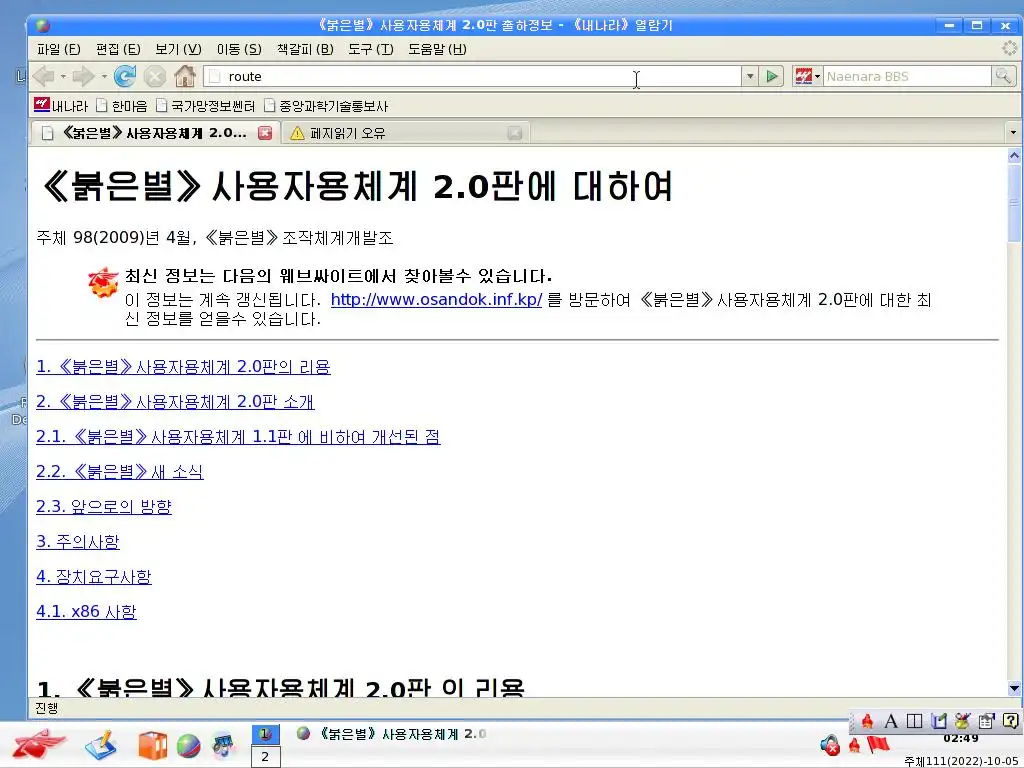Click the input toolbar icon left of the question mark
The height and width of the screenshot is (768, 1024).
point(986,721)
